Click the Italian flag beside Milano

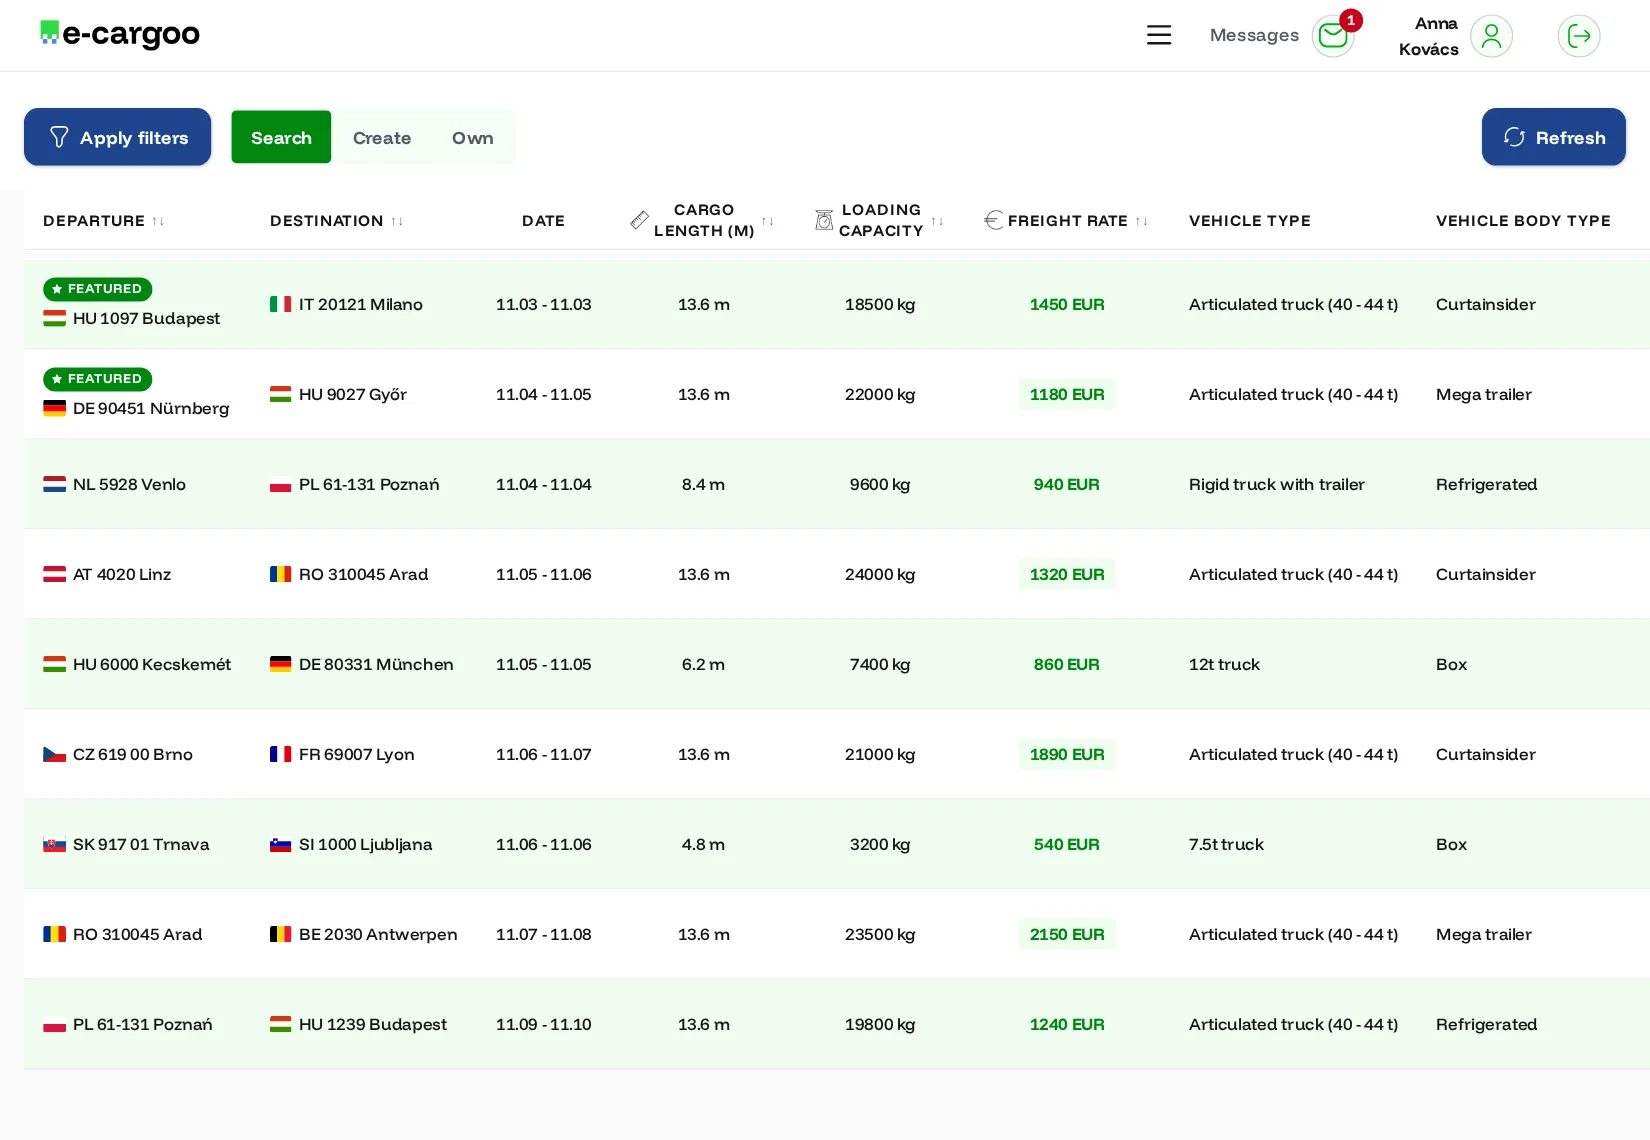tap(281, 304)
